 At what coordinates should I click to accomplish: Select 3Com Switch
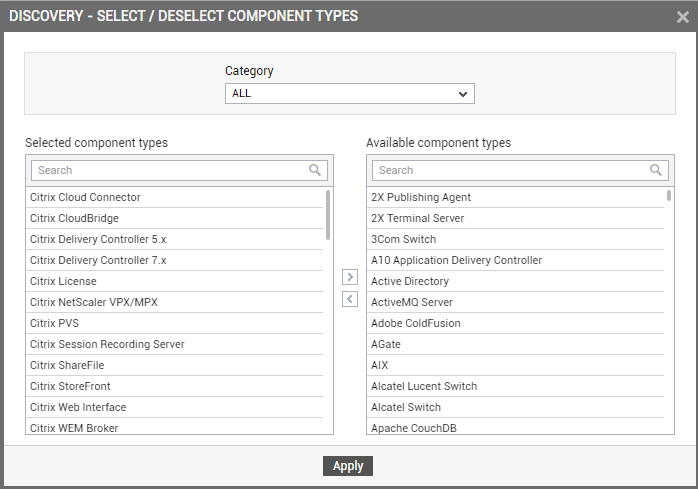[516, 239]
